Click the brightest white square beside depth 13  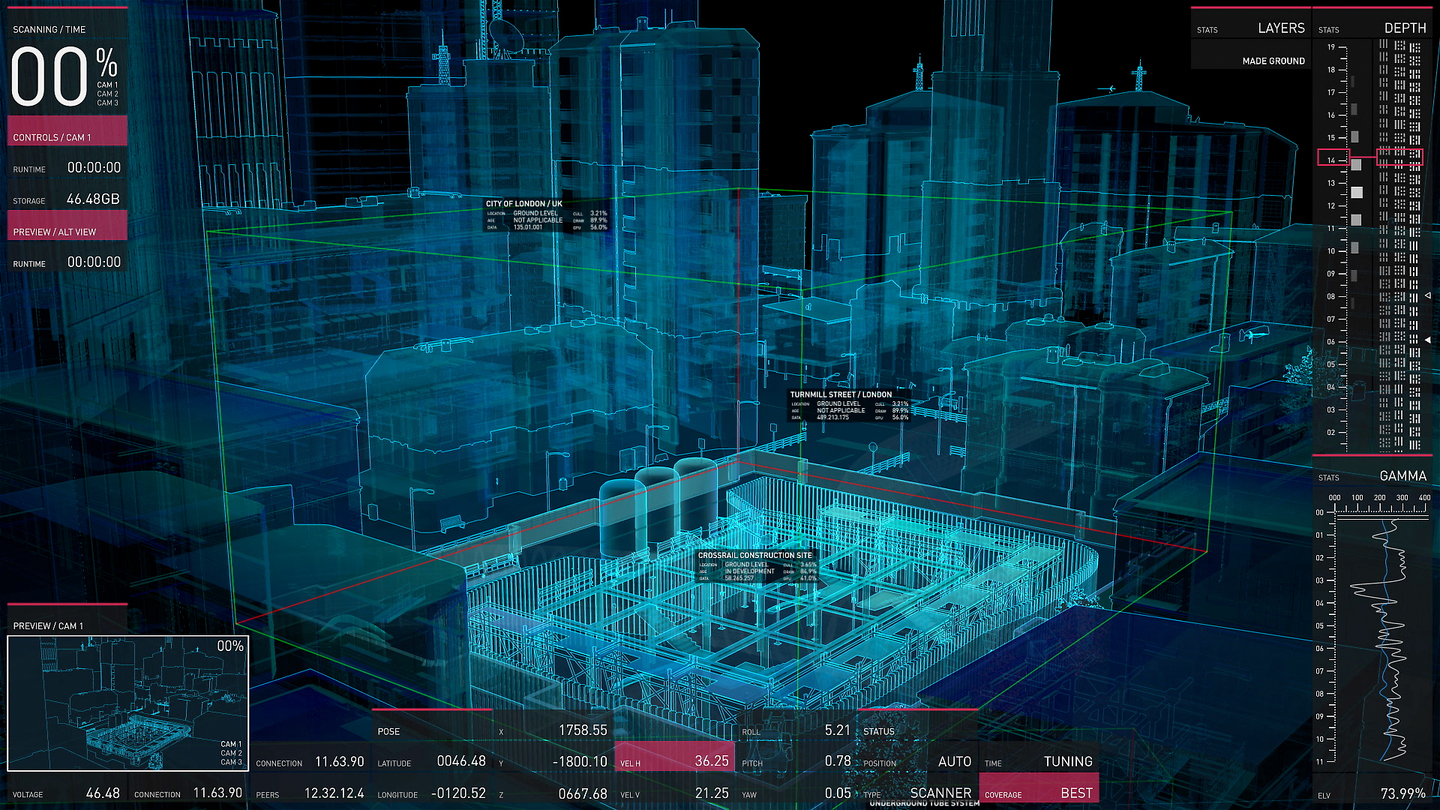(1357, 191)
